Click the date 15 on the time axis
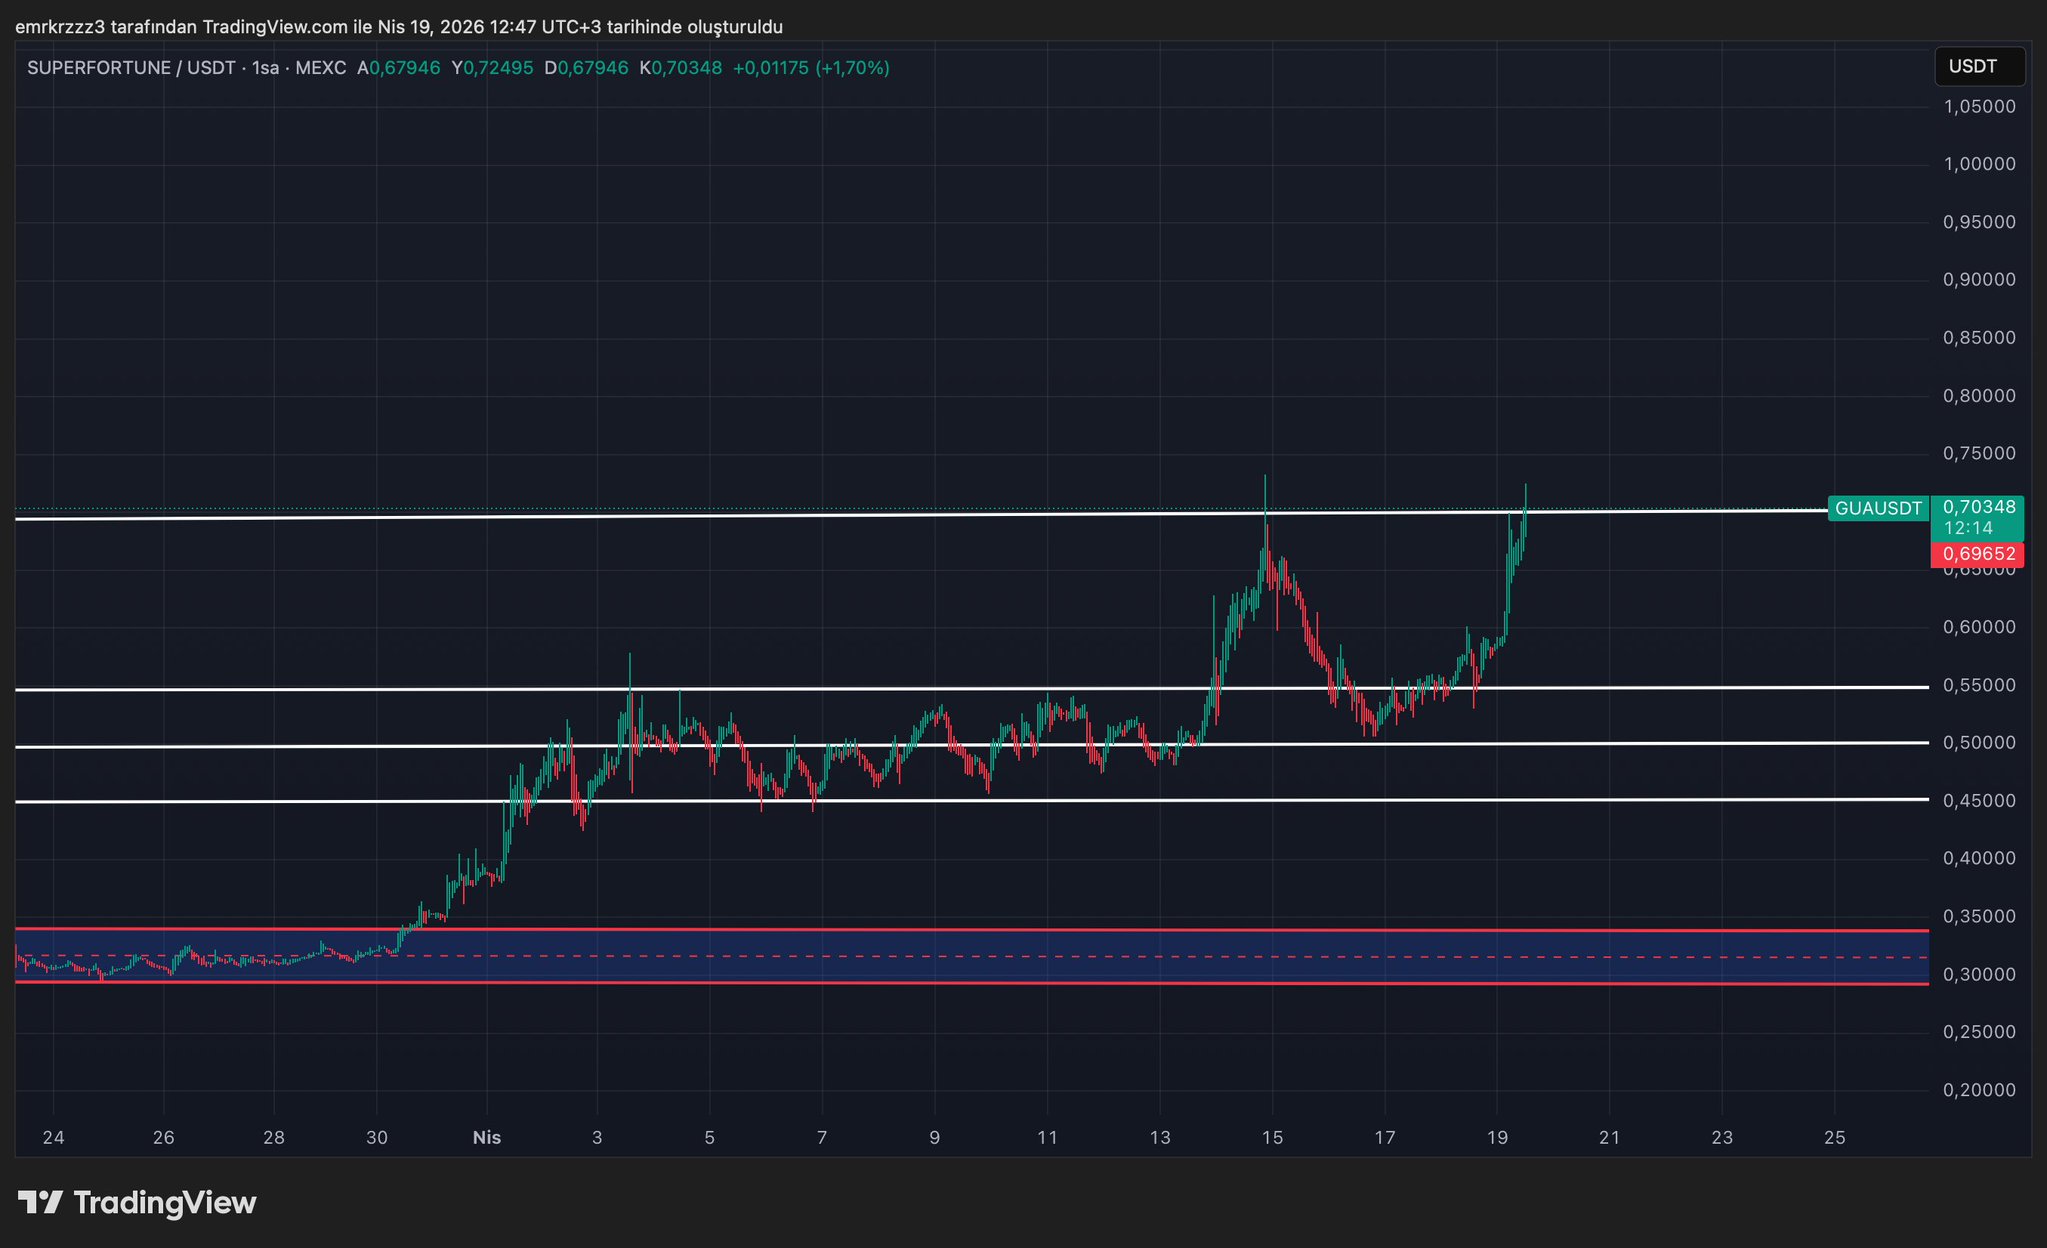This screenshot has height=1248, width=2047. [1271, 1138]
